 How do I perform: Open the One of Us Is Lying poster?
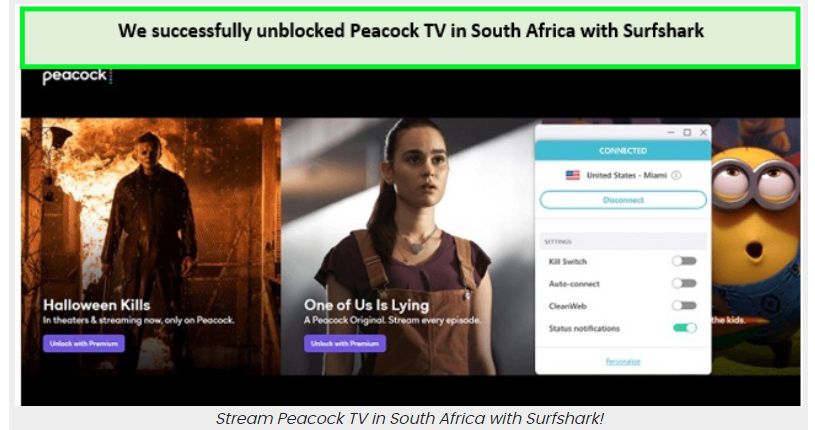(x=408, y=246)
